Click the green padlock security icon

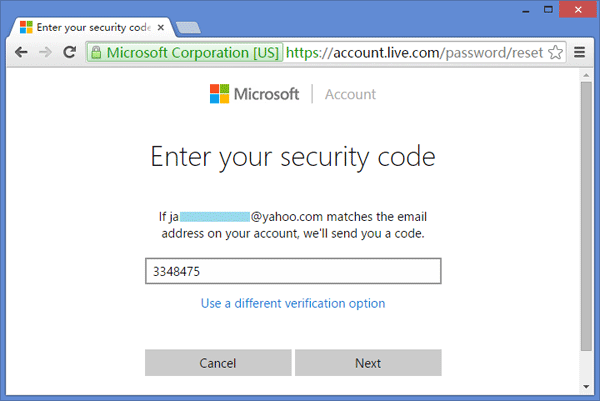coord(96,51)
